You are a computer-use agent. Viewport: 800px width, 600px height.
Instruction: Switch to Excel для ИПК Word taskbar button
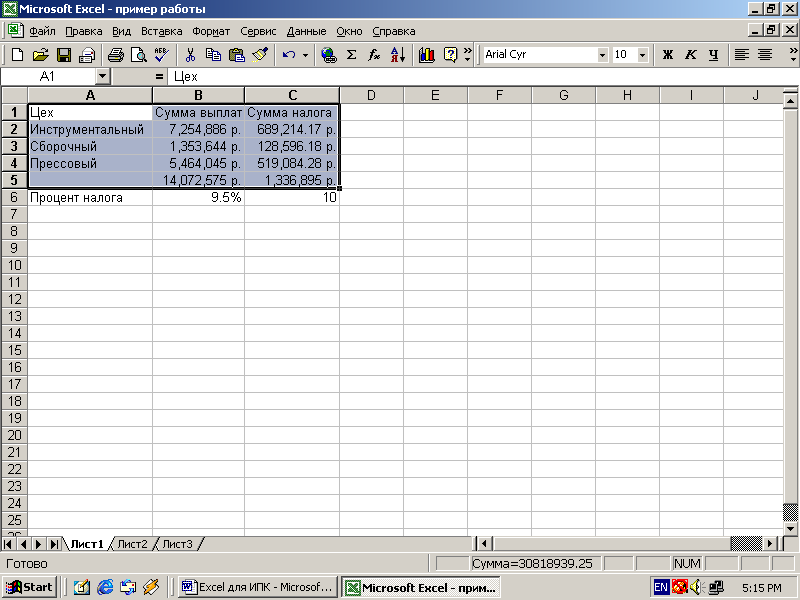(x=258, y=587)
